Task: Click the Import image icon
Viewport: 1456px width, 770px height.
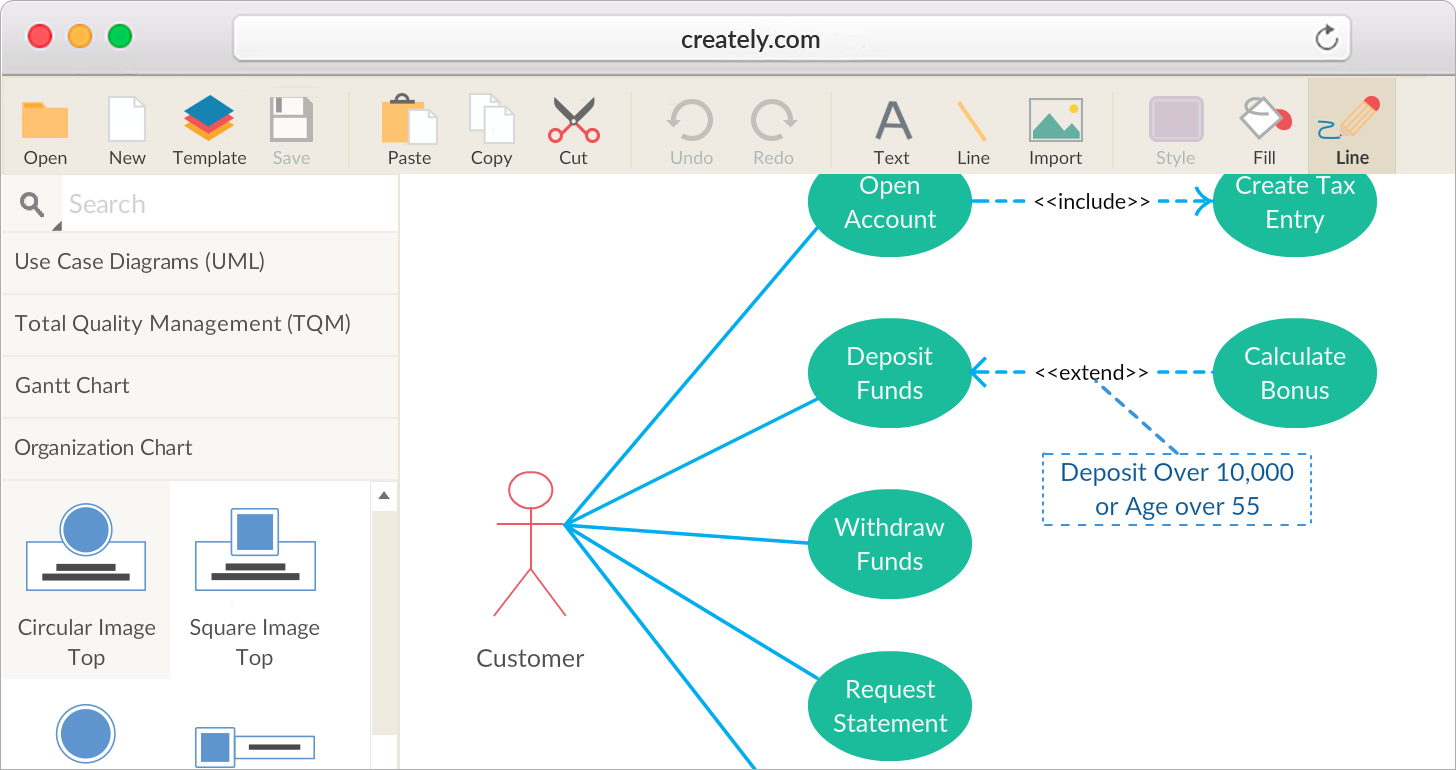Action: tap(1055, 121)
